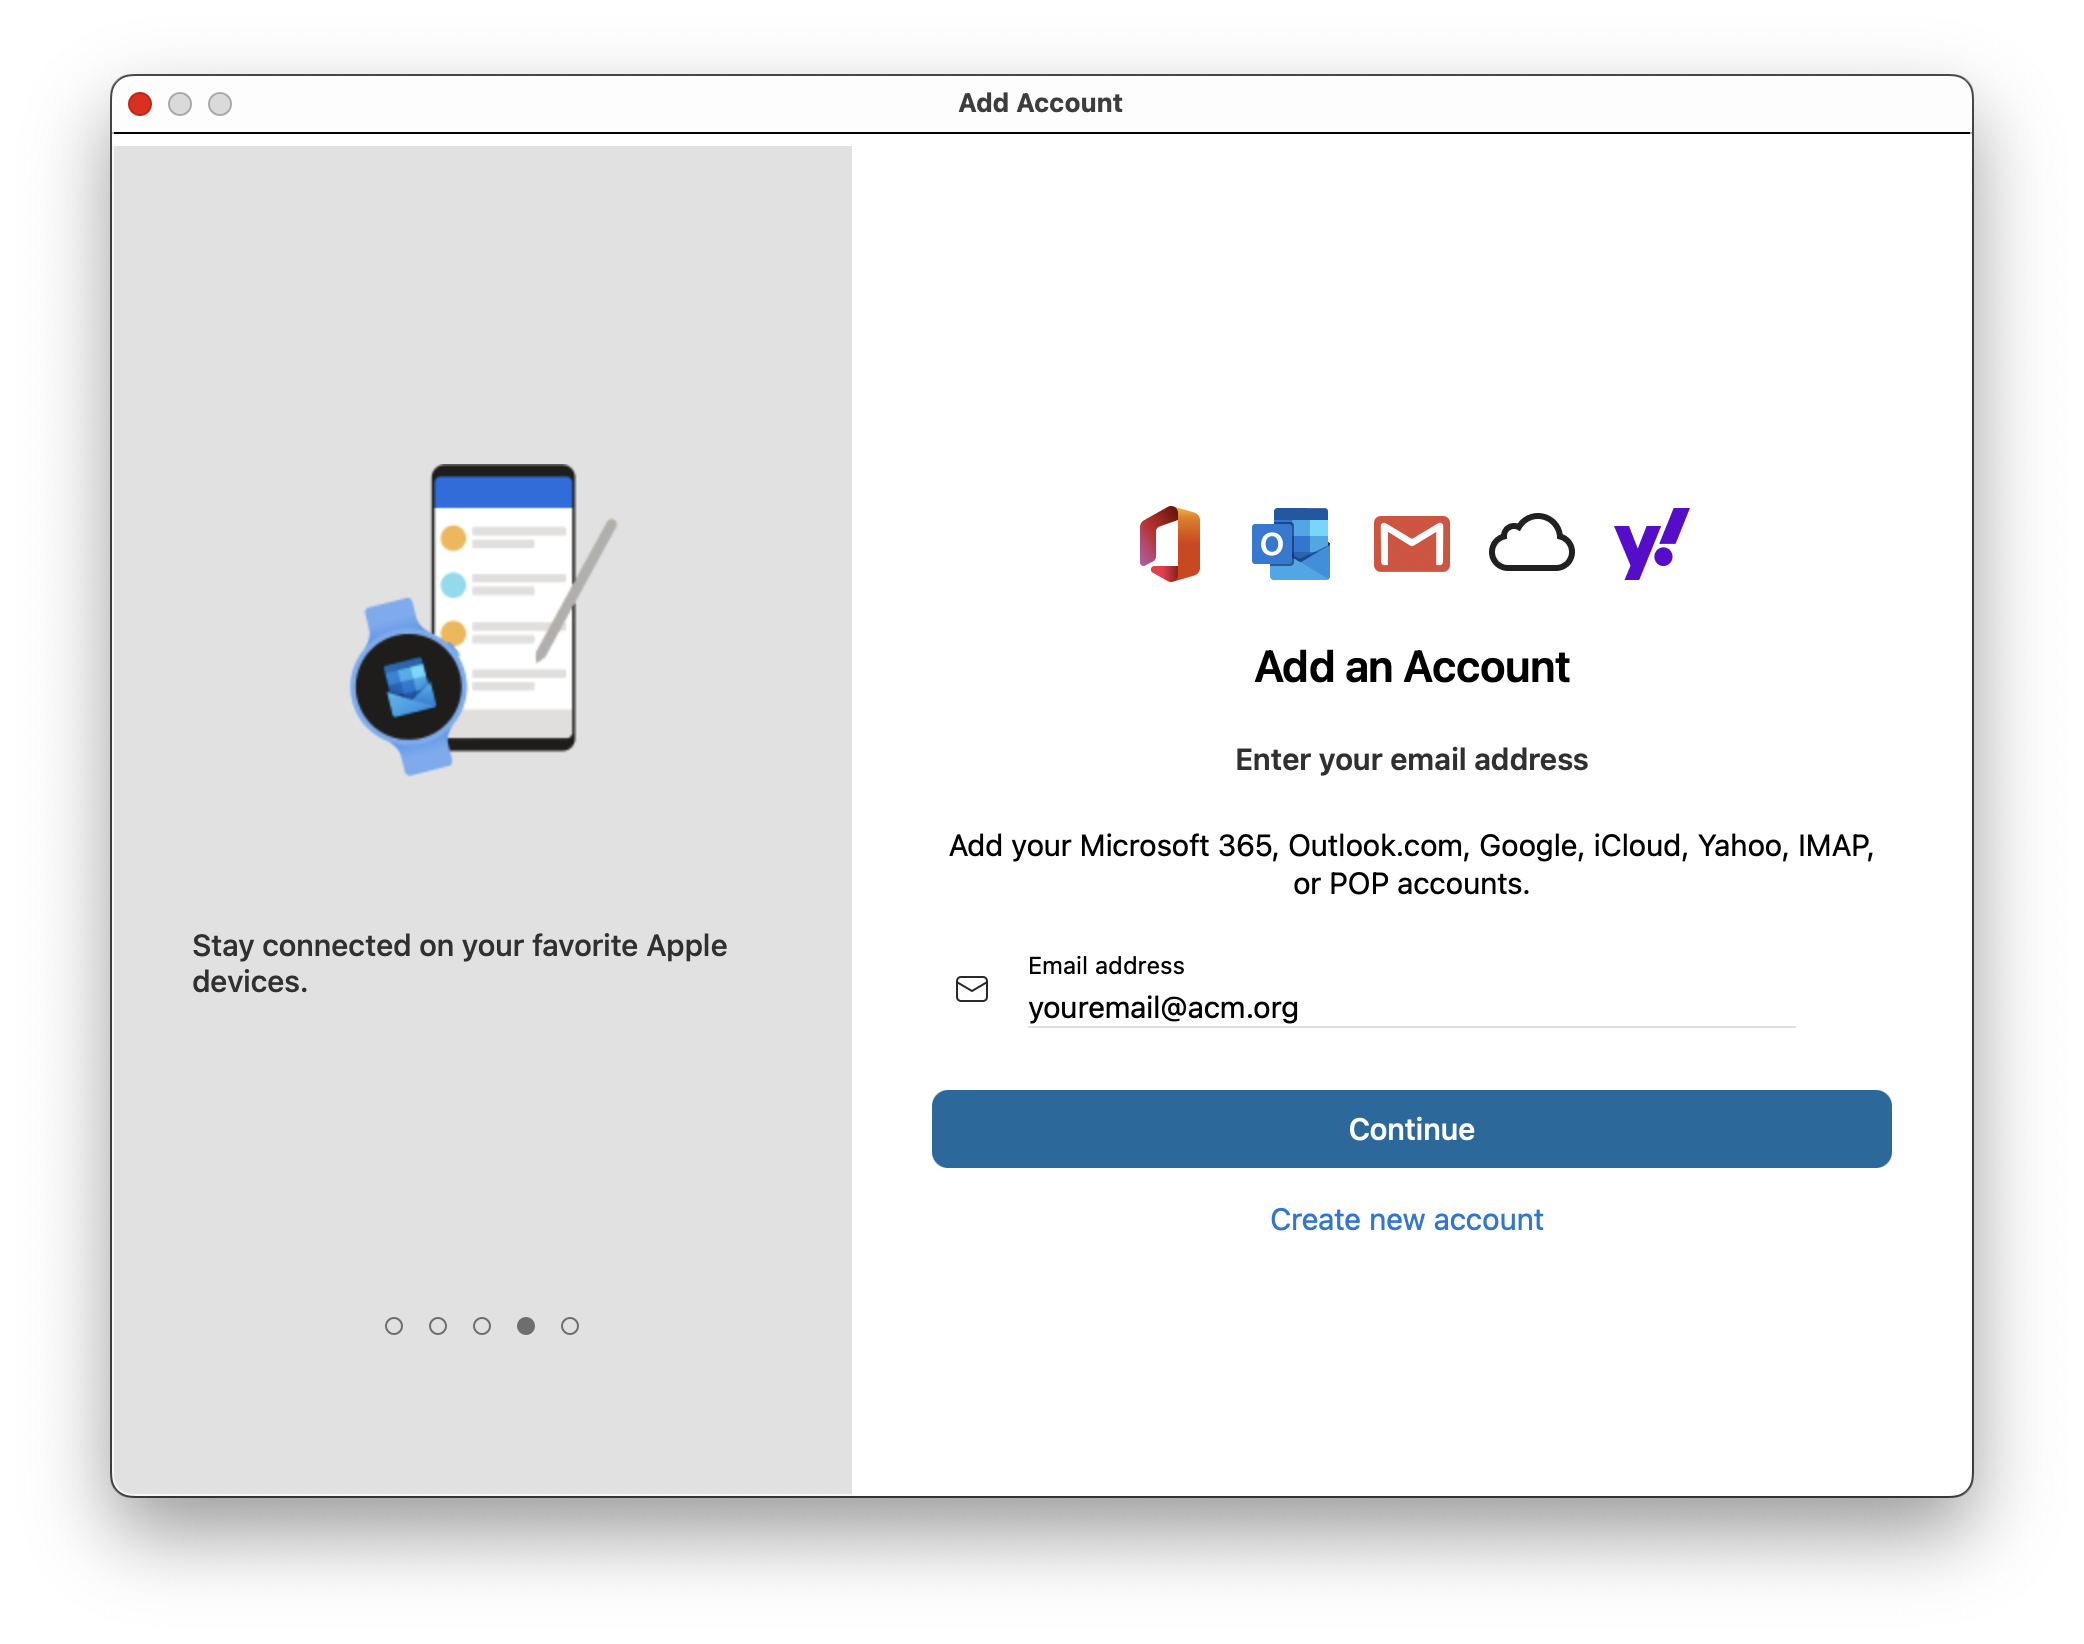Image resolution: width=2084 pixels, height=1644 pixels.
Task: Close the Add Account window
Action: [140, 104]
